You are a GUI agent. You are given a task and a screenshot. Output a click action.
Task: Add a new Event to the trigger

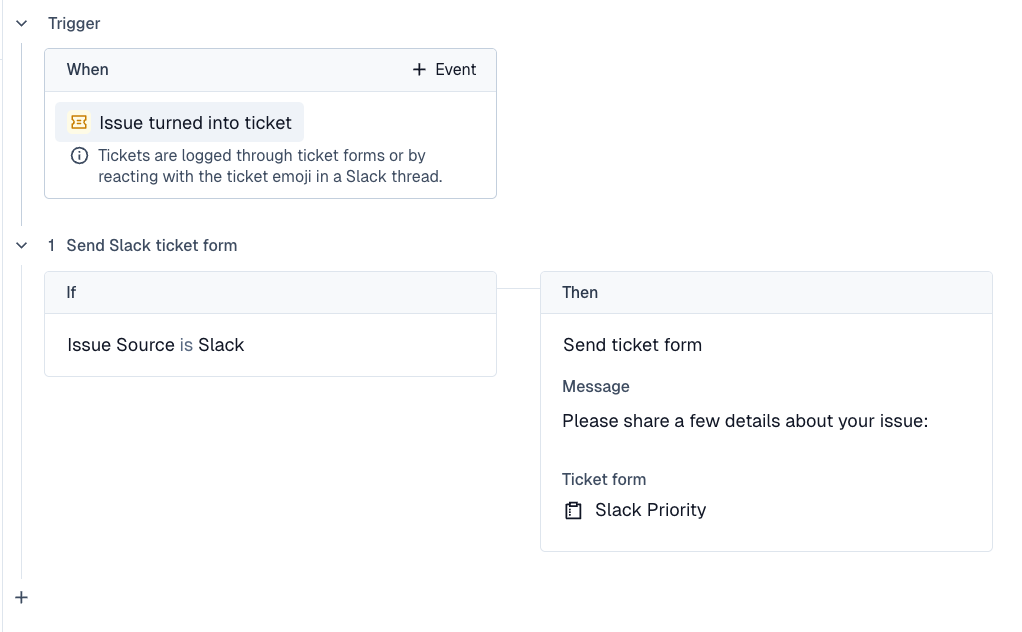click(445, 70)
